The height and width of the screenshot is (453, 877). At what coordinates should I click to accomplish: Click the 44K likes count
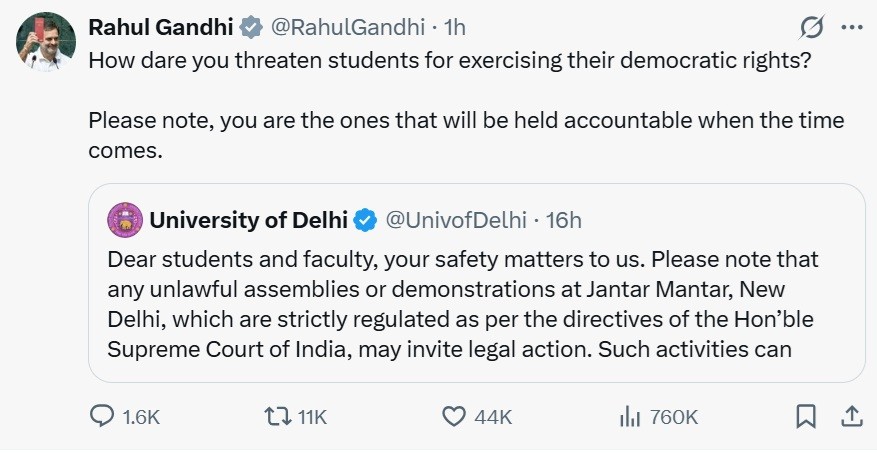pyautogui.click(x=493, y=417)
